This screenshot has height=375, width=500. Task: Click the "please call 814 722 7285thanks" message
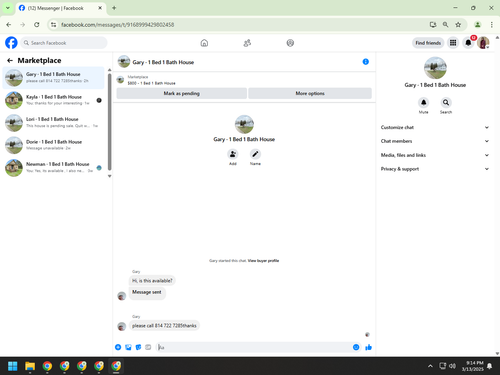(x=164, y=326)
